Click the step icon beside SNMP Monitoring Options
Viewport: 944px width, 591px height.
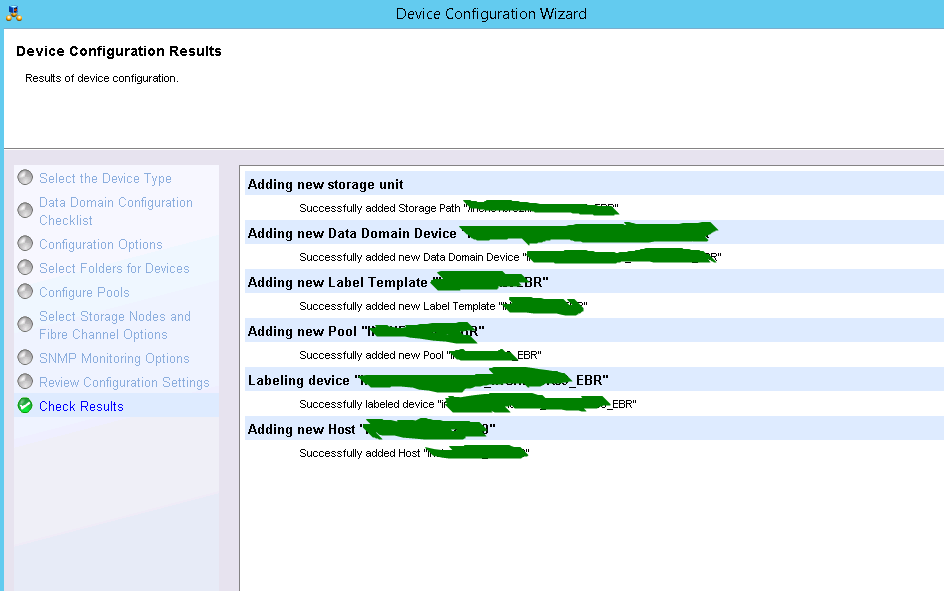click(x=25, y=357)
